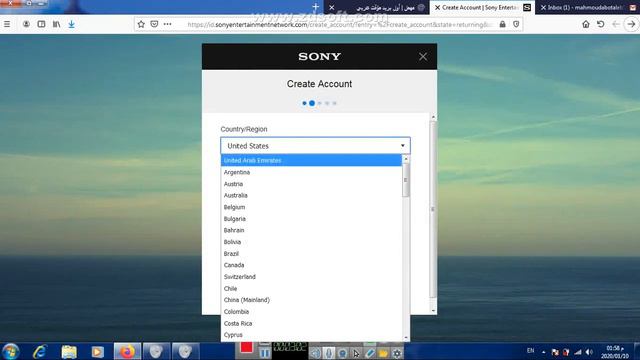Image resolution: width=640 pixels, height=360 pixels.
Task: Select Colombia option
Action: (x=311, y=312)
